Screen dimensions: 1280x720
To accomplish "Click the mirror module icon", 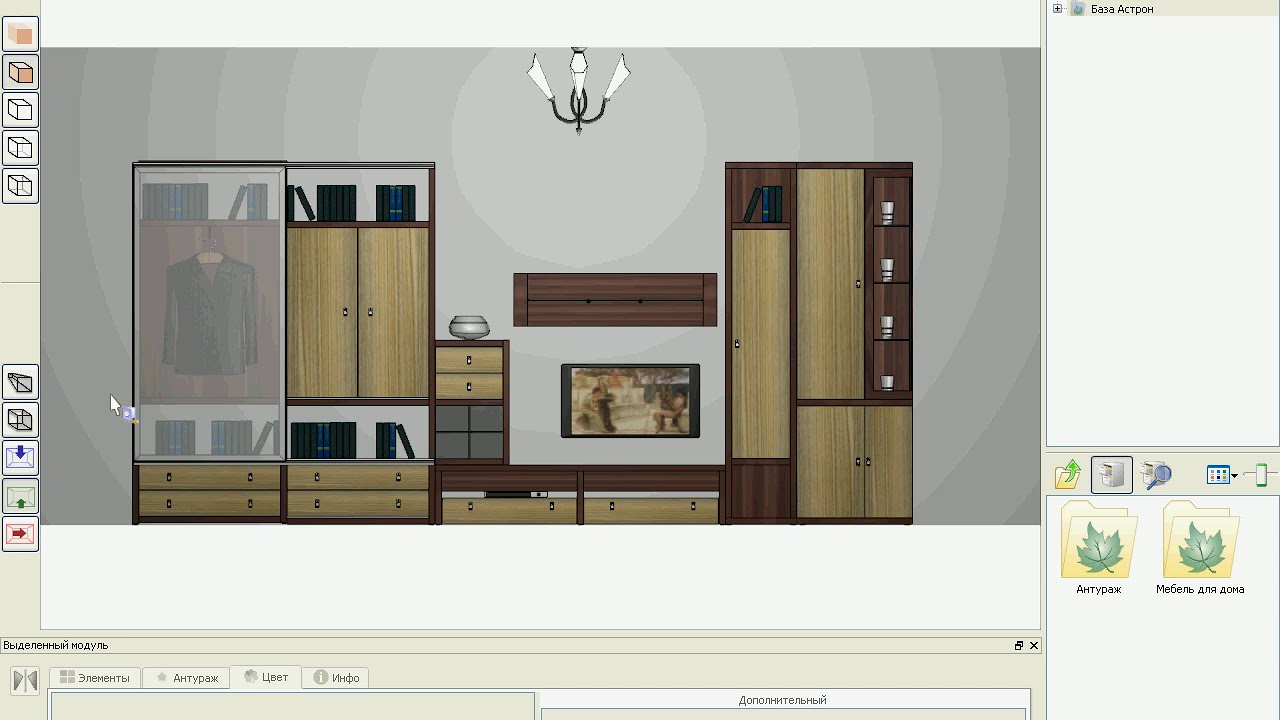I will point(25,680).
